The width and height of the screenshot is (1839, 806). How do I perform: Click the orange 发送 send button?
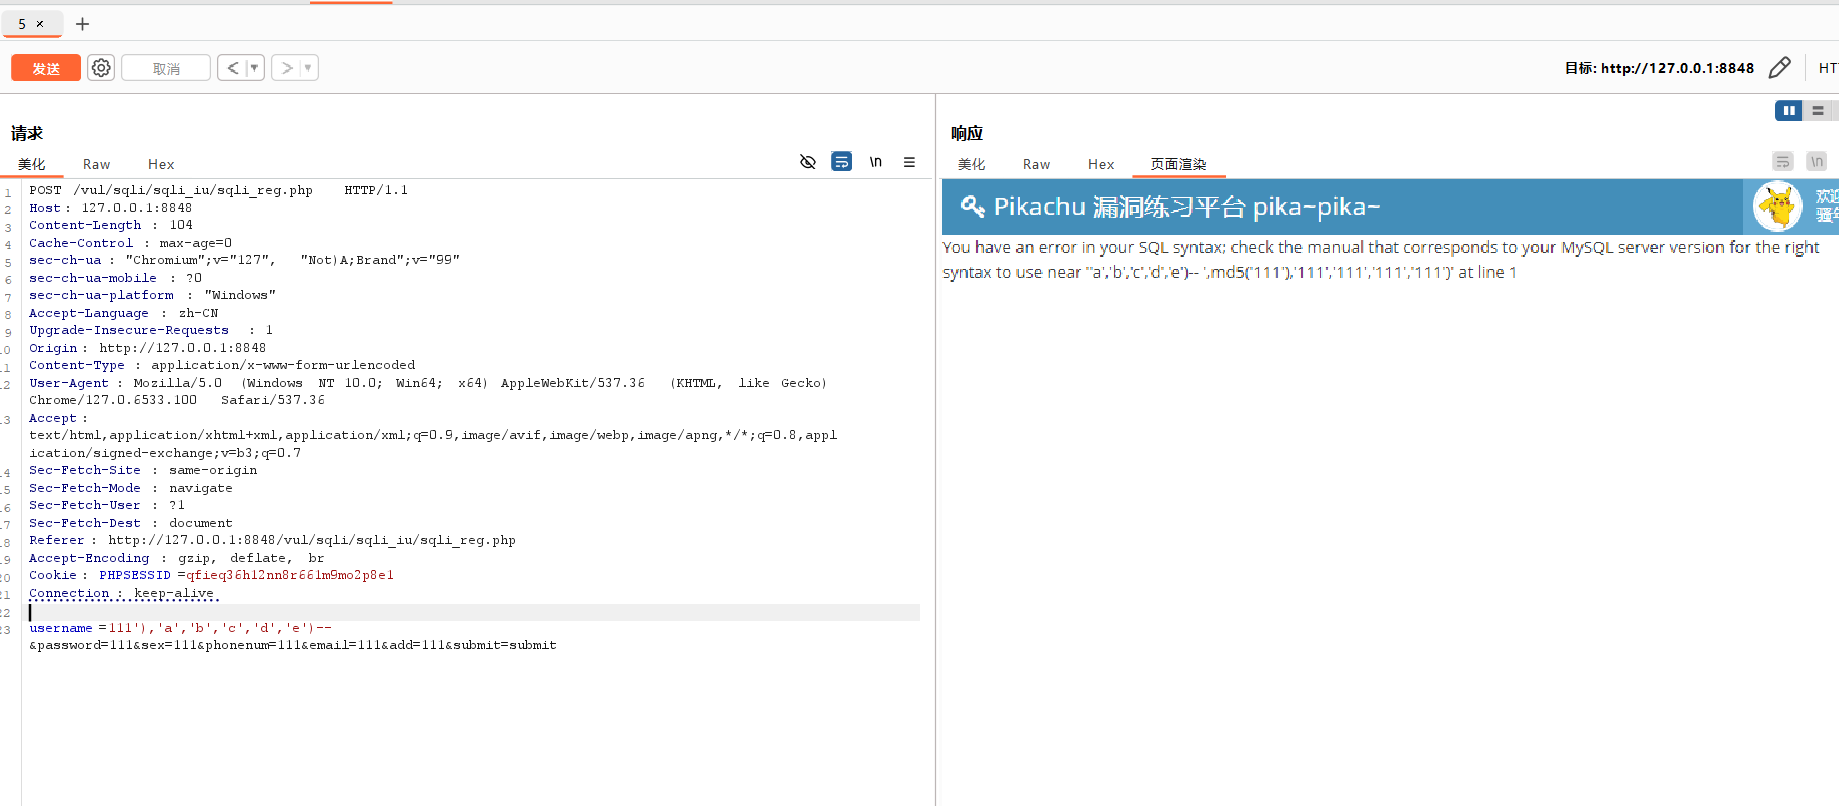(x=46, y=68)
